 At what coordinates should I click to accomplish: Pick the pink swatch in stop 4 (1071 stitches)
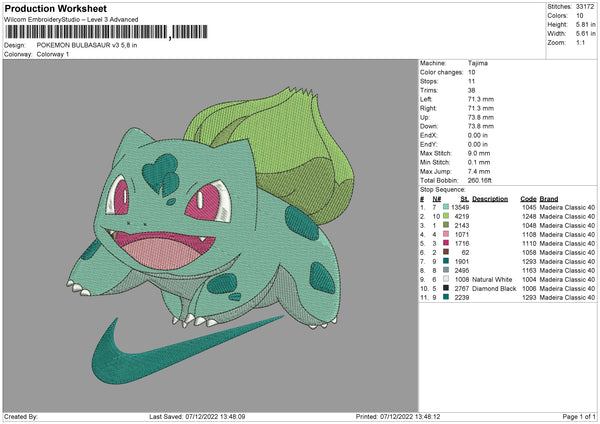pos(446,234)
